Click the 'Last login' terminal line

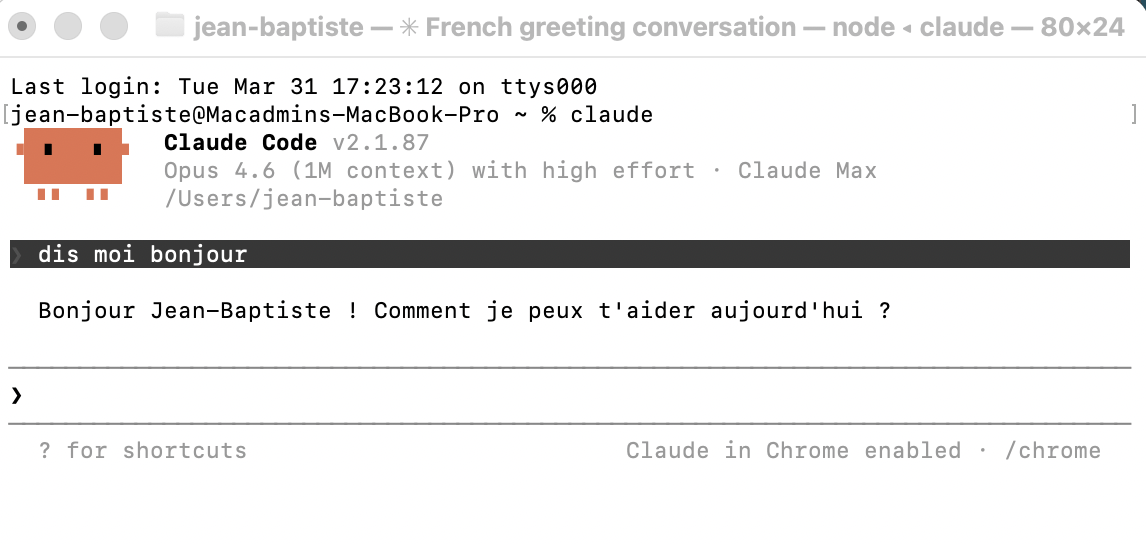click(x=304, y=87)
